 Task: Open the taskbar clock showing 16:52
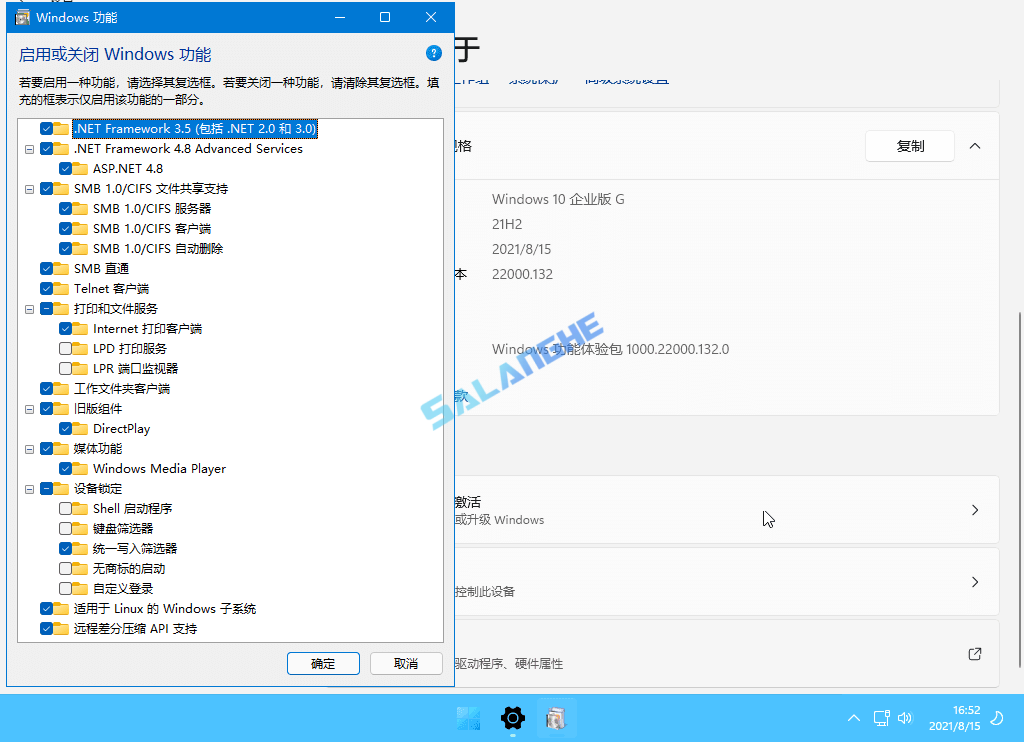954,718
